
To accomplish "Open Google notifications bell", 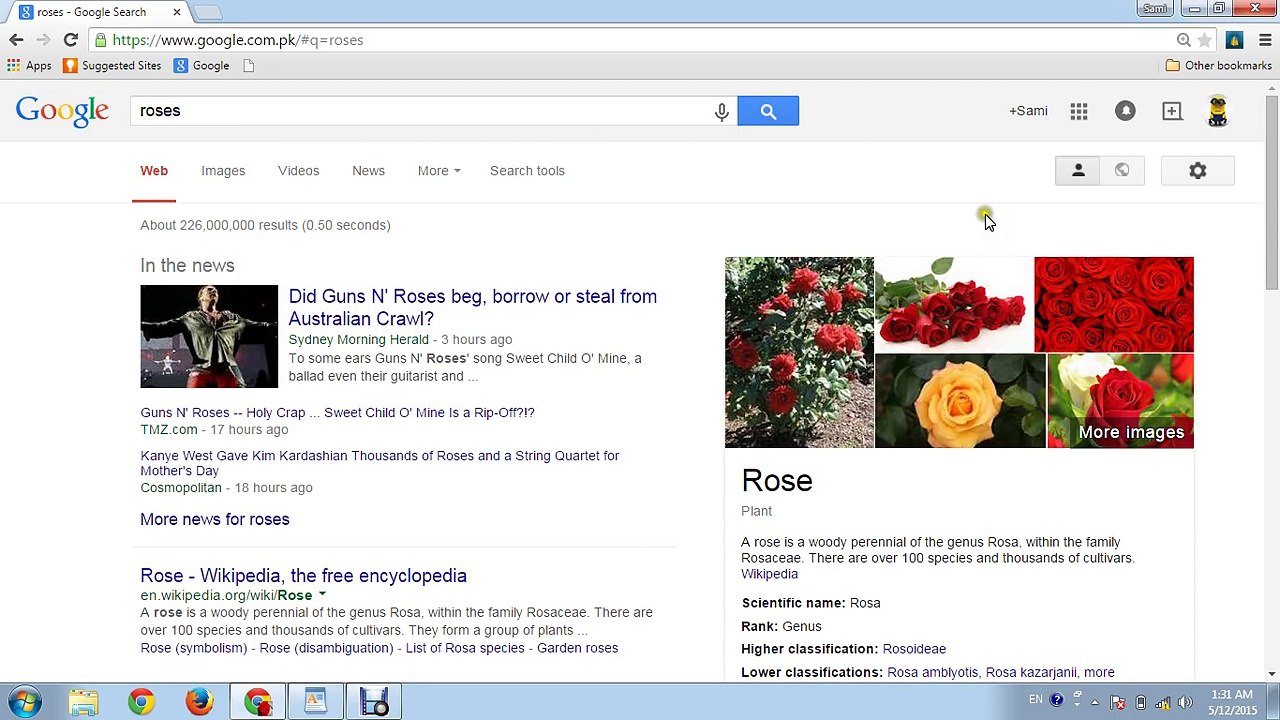I will click(x=1125, y=111).
